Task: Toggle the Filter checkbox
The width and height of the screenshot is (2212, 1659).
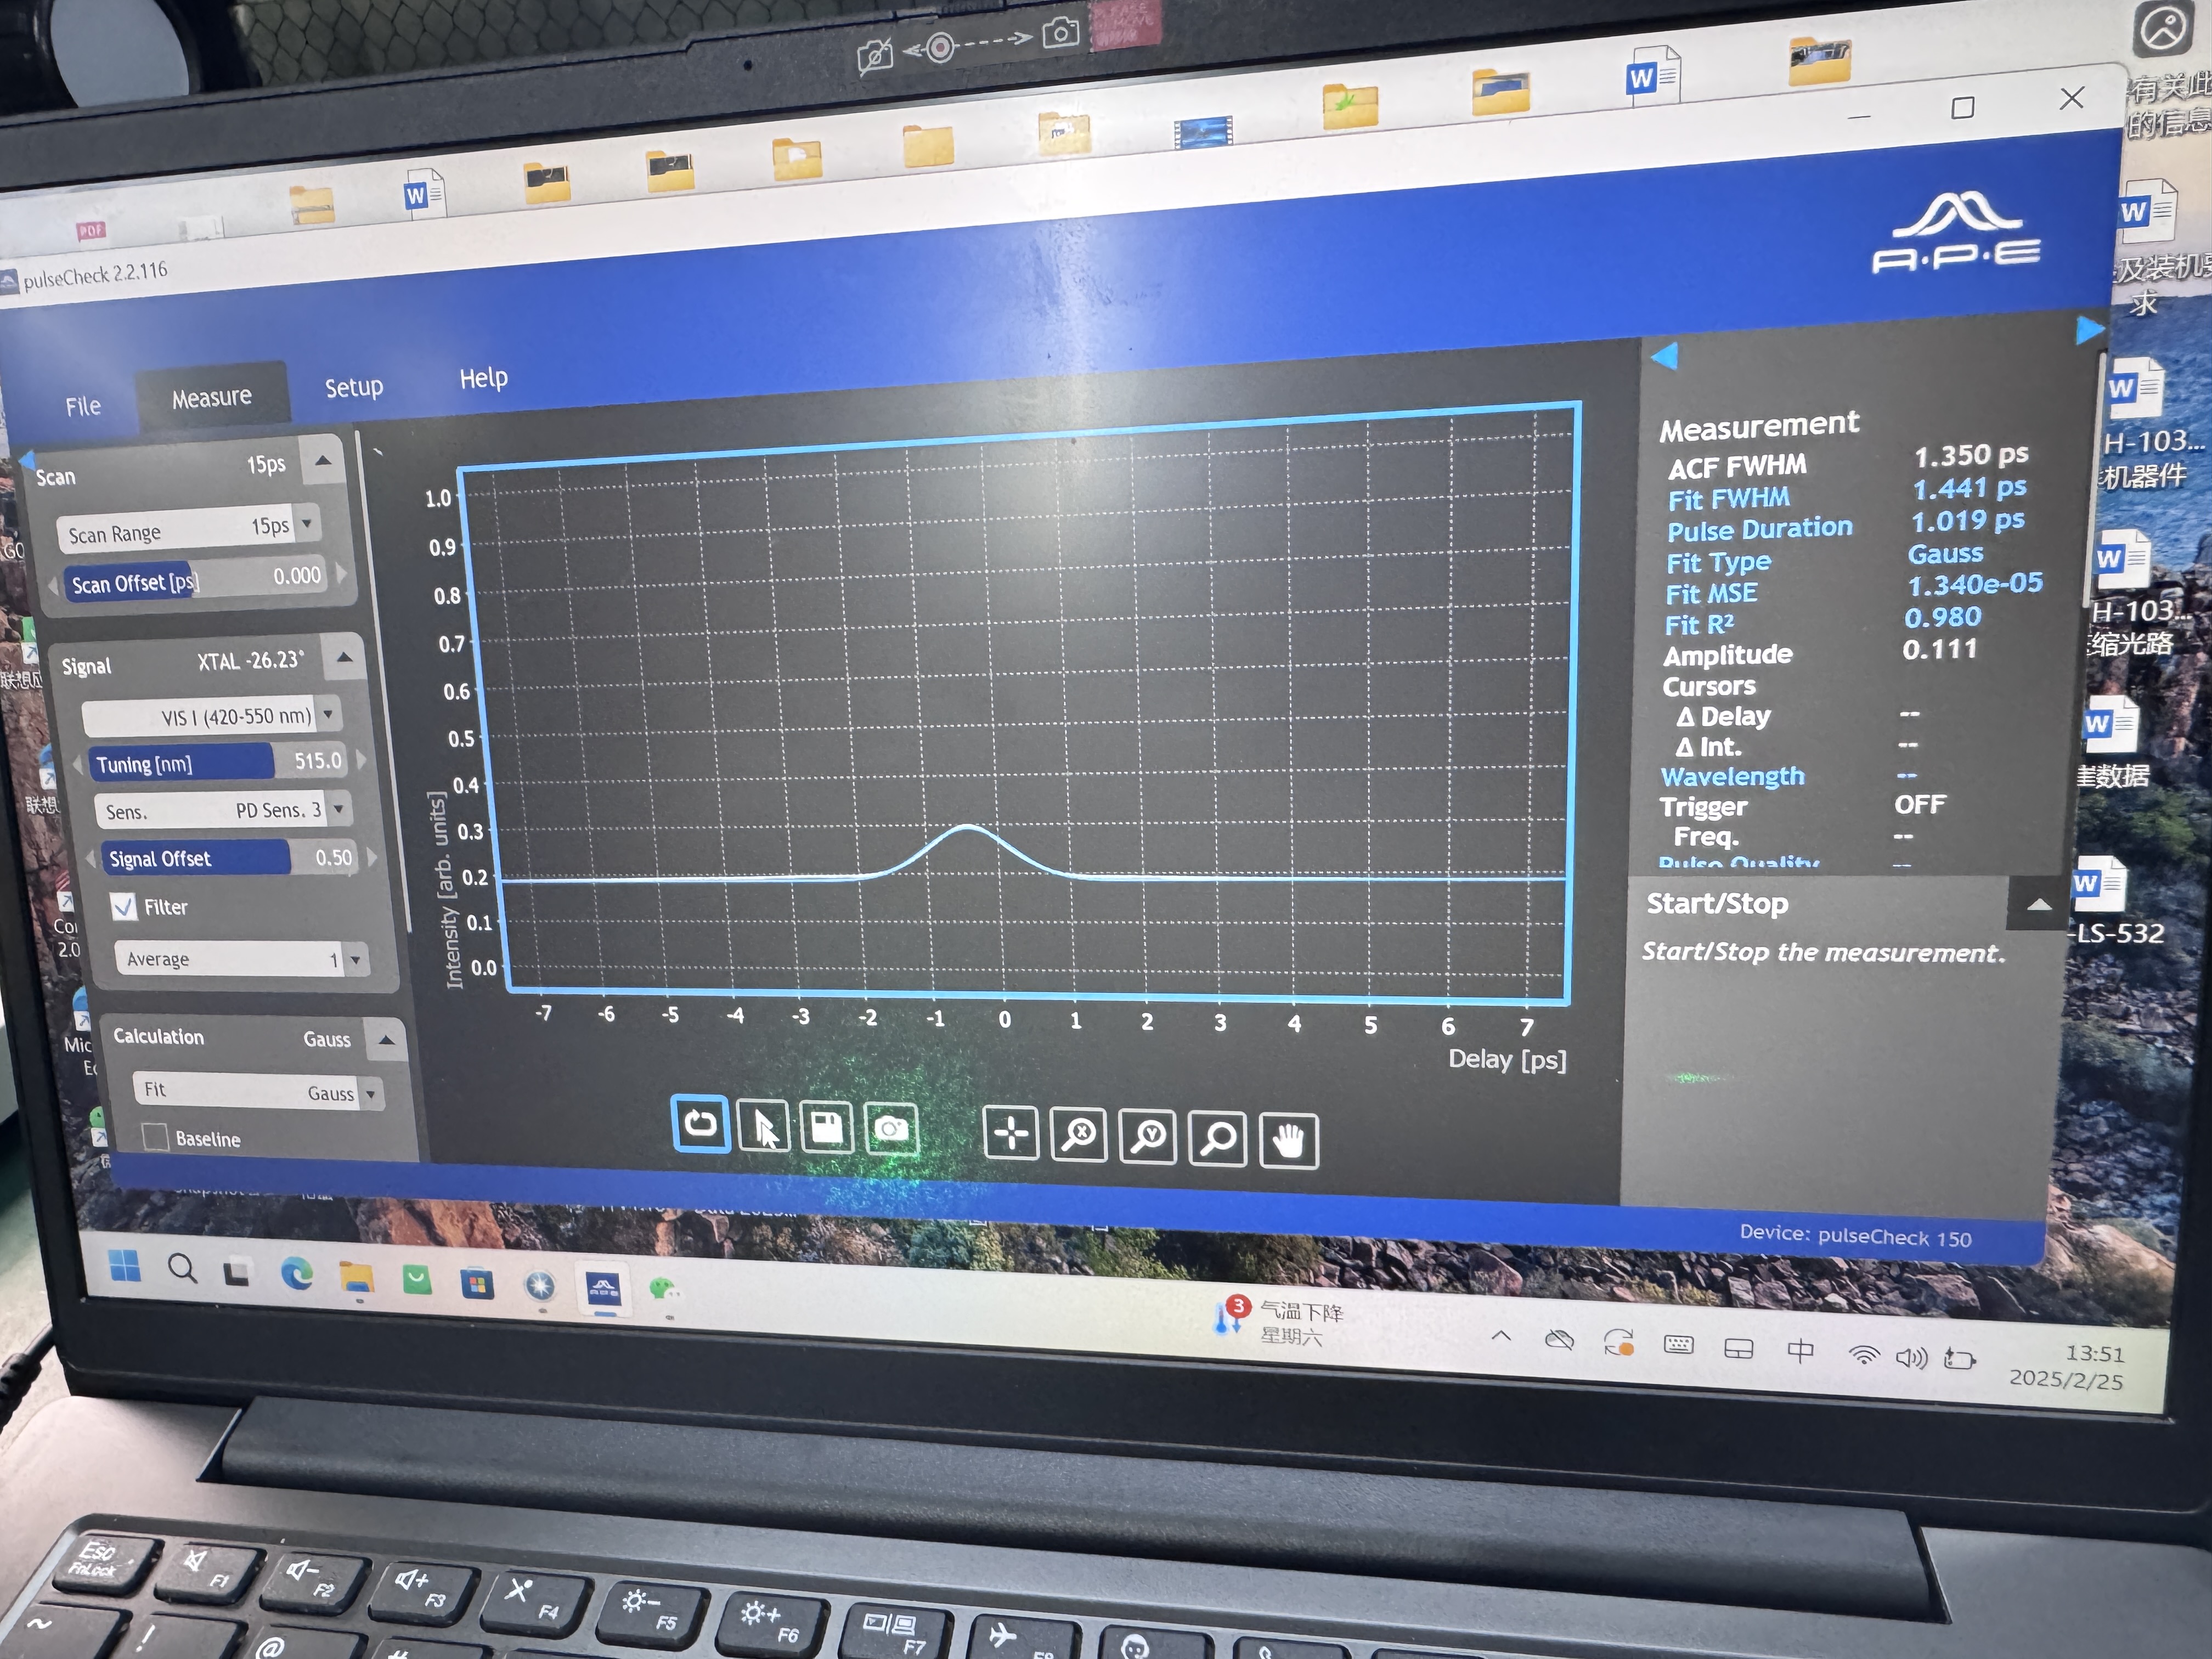Action: coord(124,907)
